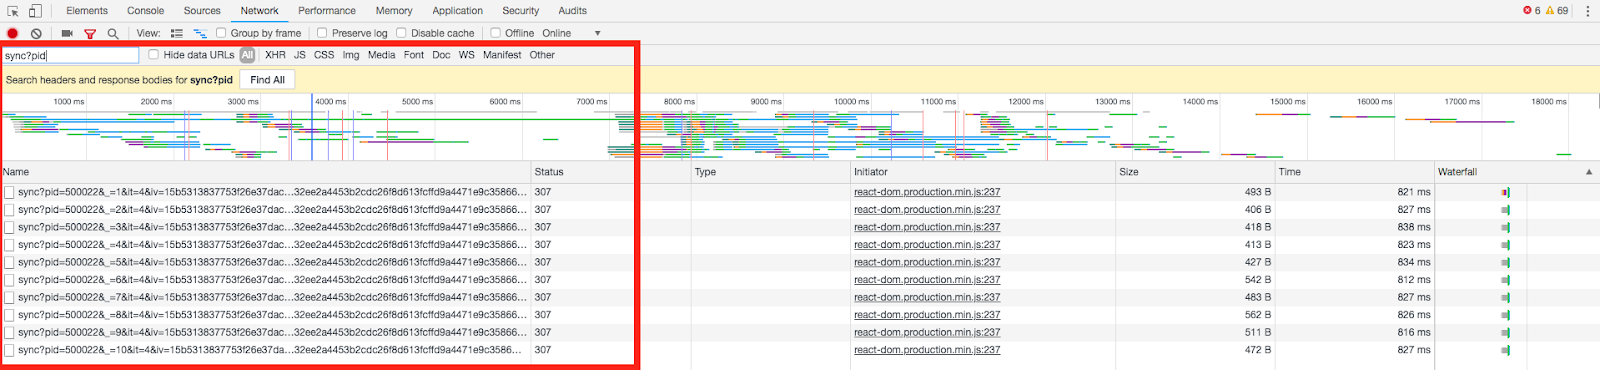Select the All filter type
Screen dimensions: 1600x370
247,55
